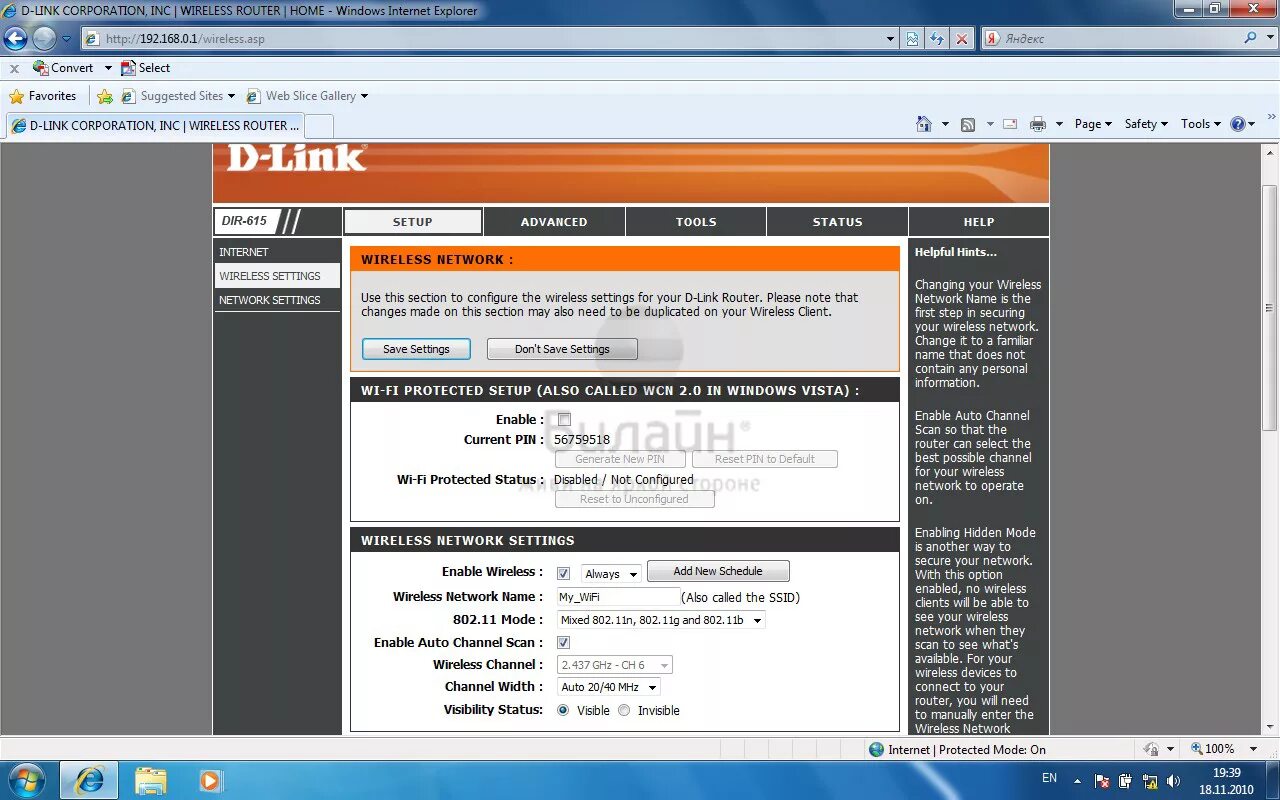The width and height of the screenshot is (1280, 800).
Task: Click Internet Explorer taskbar icon
Action: 89,780
